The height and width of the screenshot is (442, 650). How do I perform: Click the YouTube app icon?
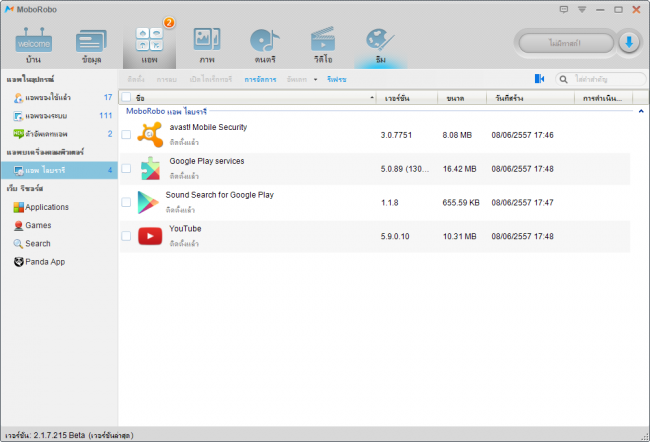point(150,236)
